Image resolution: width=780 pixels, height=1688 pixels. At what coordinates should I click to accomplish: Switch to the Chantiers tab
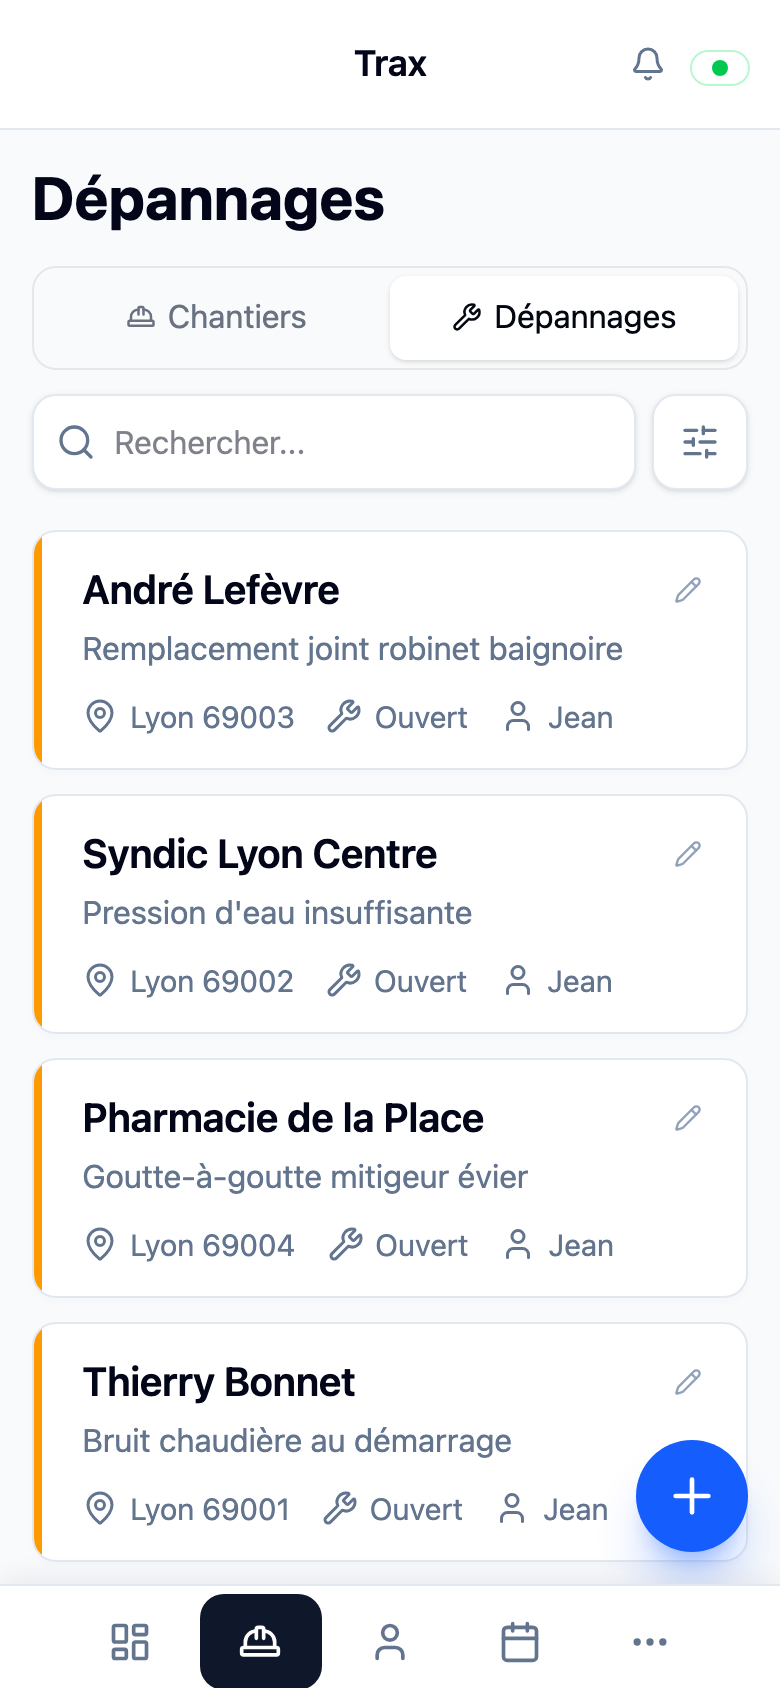pos(216,317)
